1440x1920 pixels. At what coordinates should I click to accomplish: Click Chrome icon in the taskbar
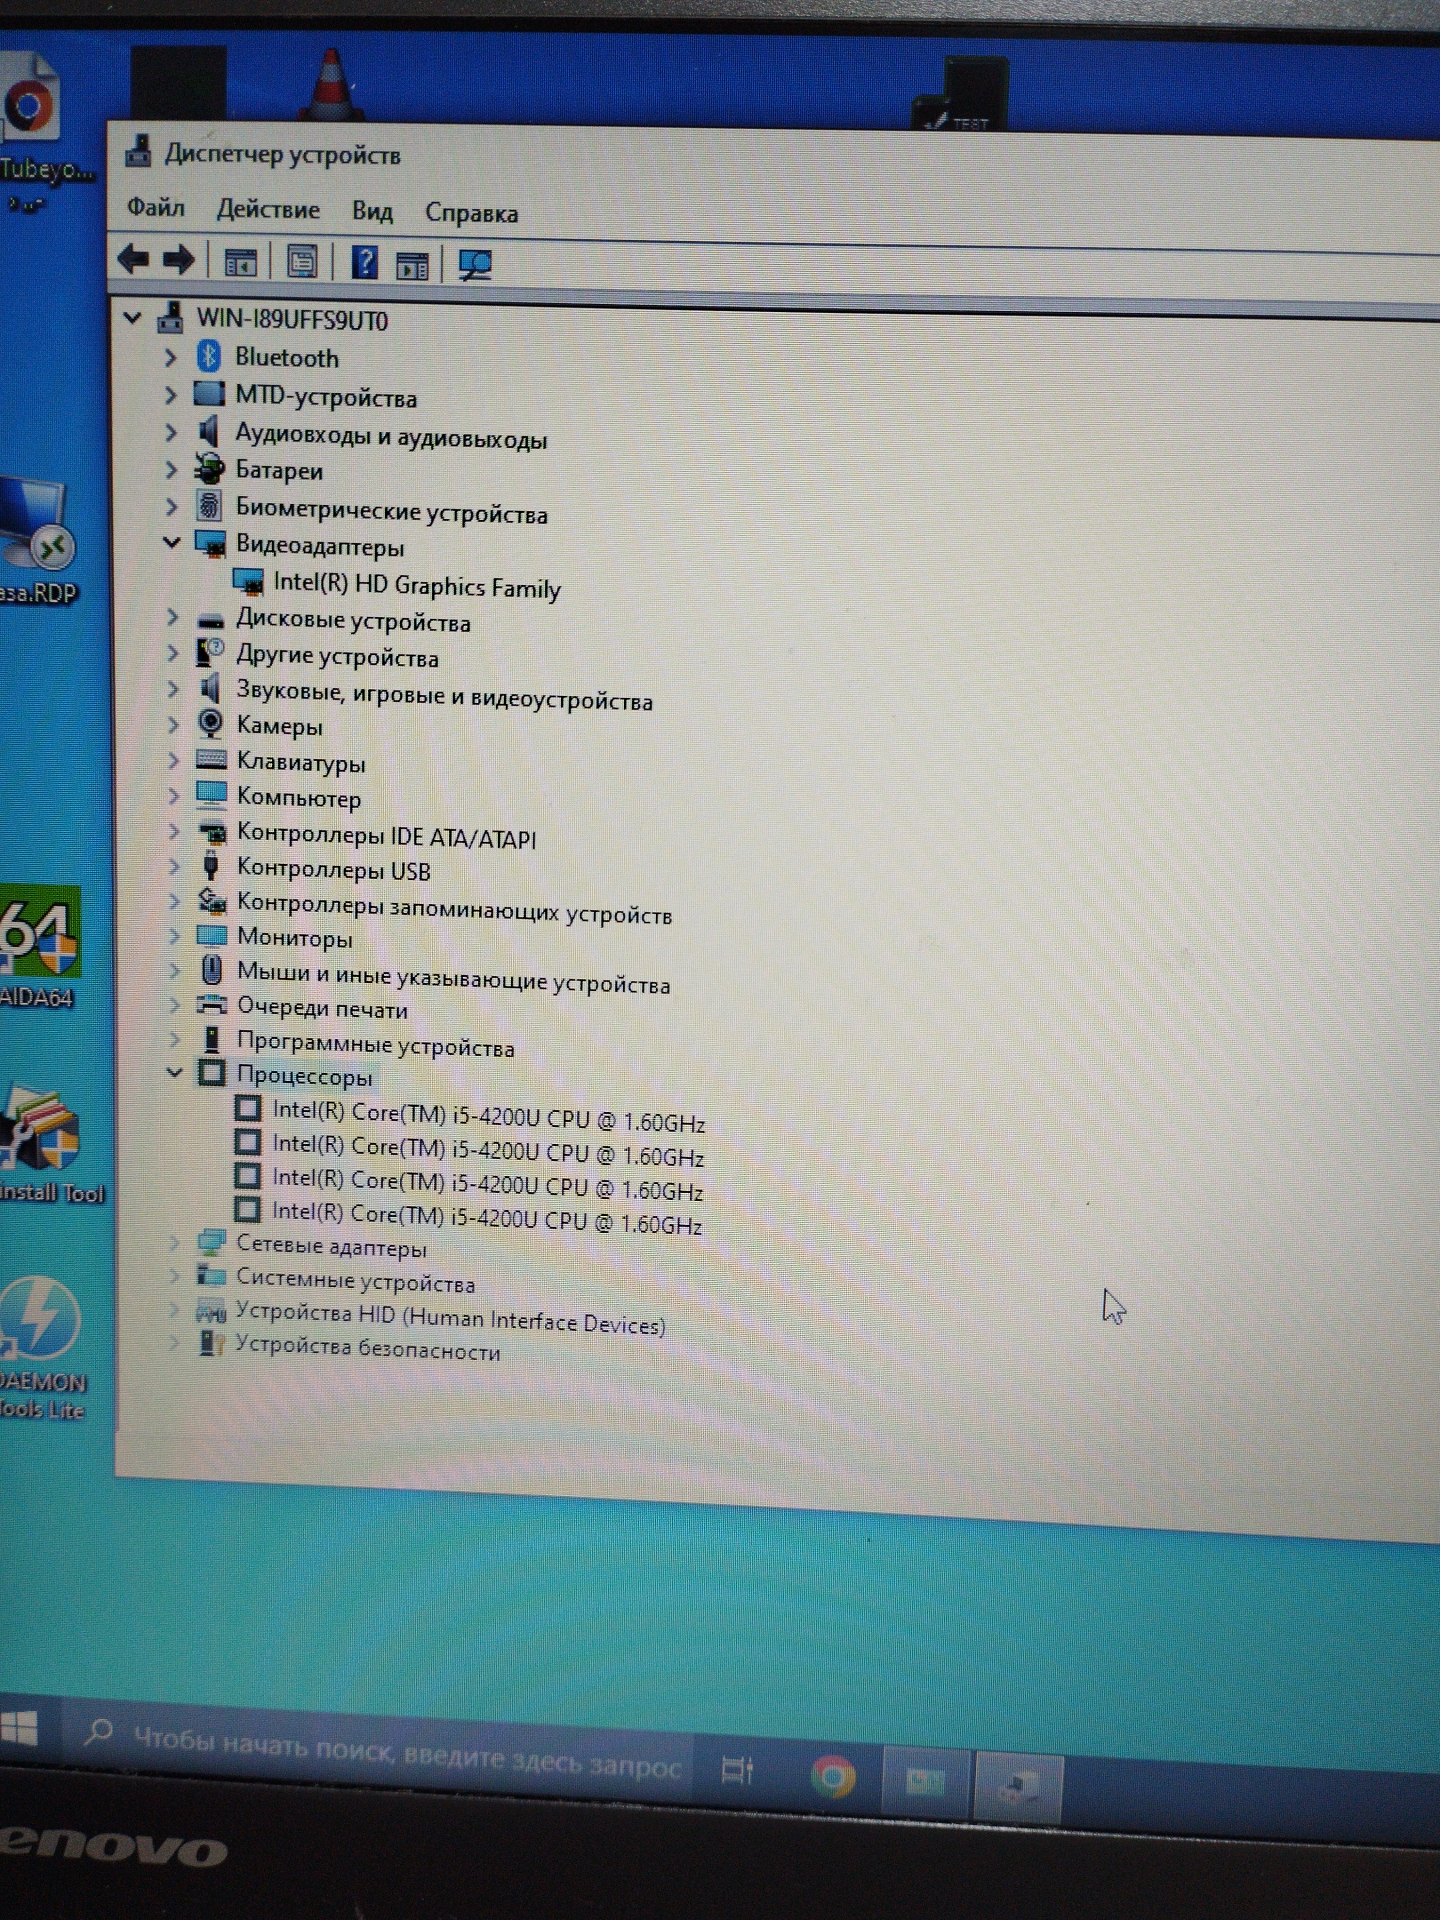(x=833, y=1777)
